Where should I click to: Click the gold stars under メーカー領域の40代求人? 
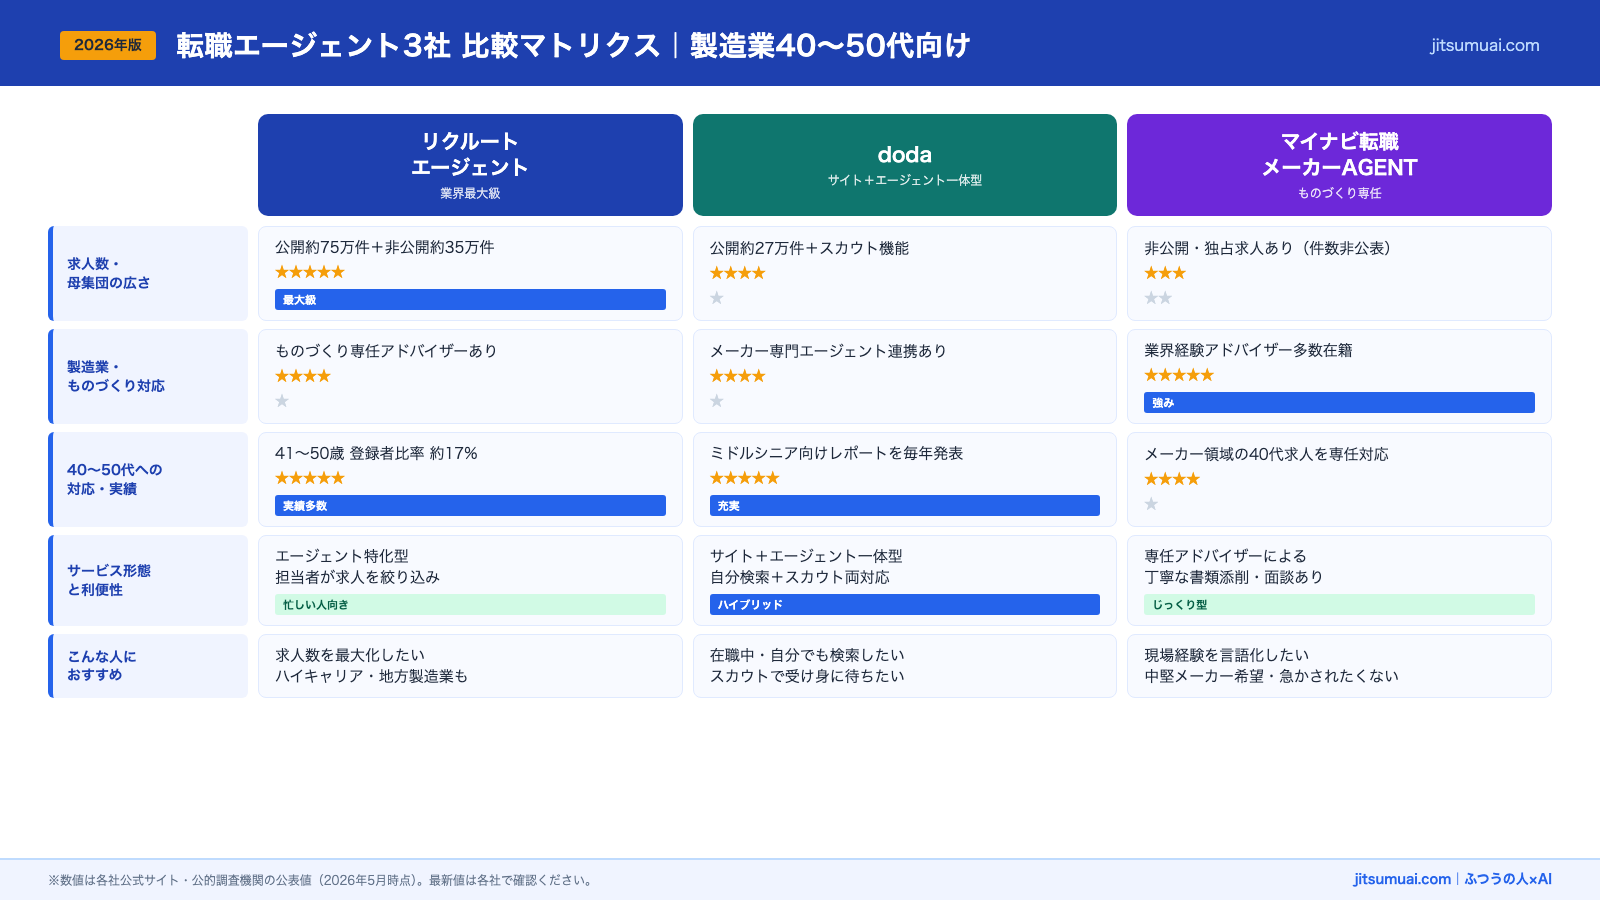[1172, 479]
